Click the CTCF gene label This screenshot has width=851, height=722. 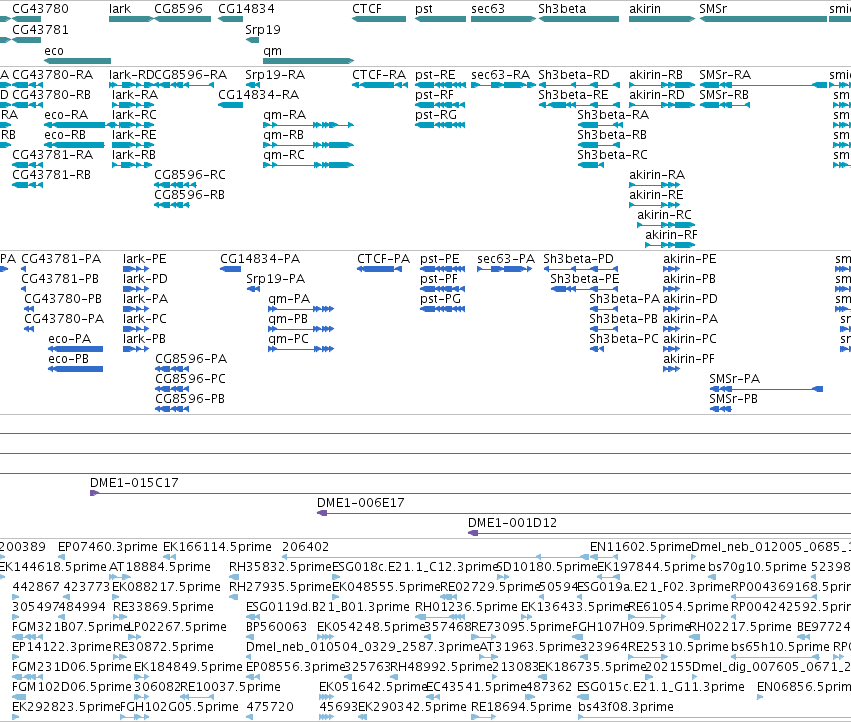point(367,9)
